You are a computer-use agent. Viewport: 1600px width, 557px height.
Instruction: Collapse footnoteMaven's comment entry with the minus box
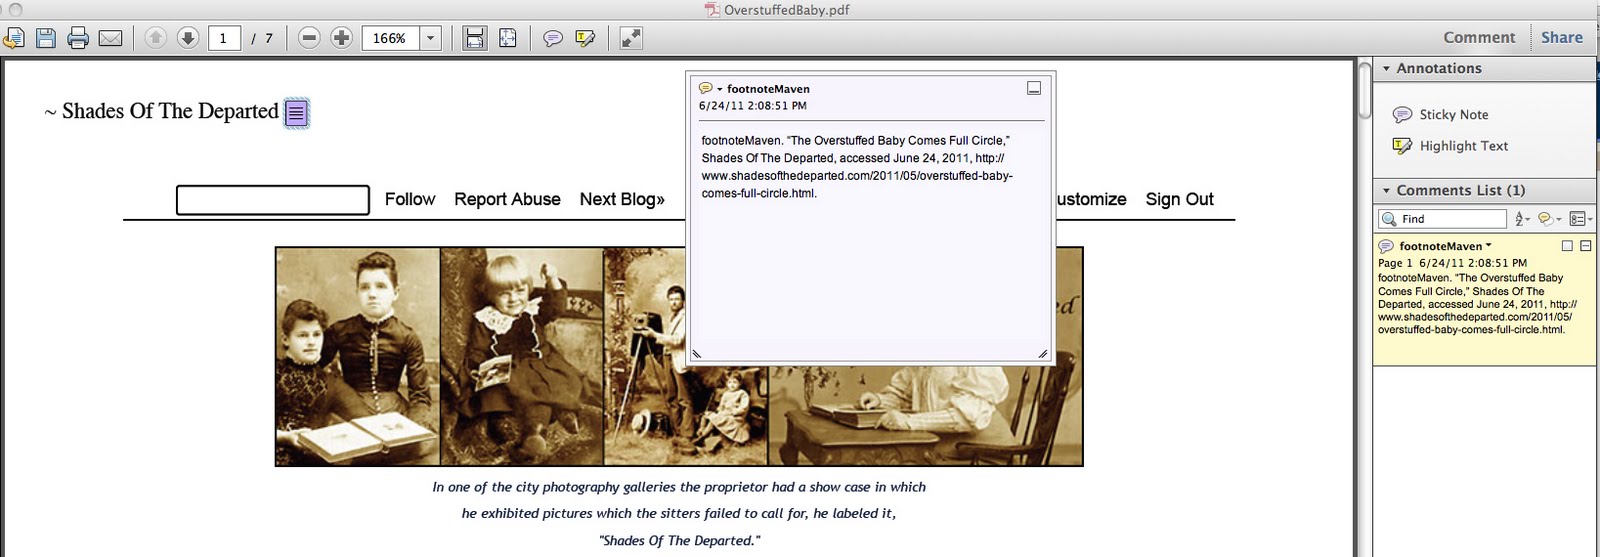[x=1585, y=246]
